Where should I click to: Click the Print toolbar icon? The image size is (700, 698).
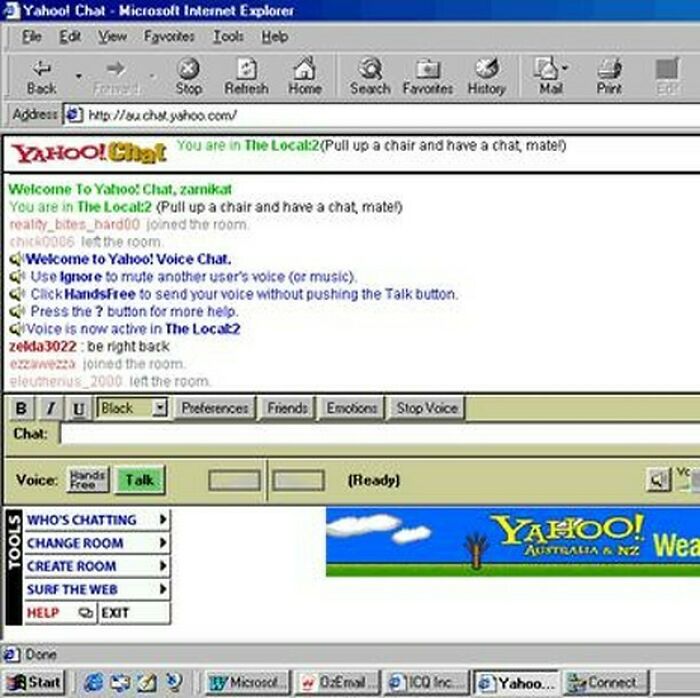pyautogui.click(x=609, y=75)
